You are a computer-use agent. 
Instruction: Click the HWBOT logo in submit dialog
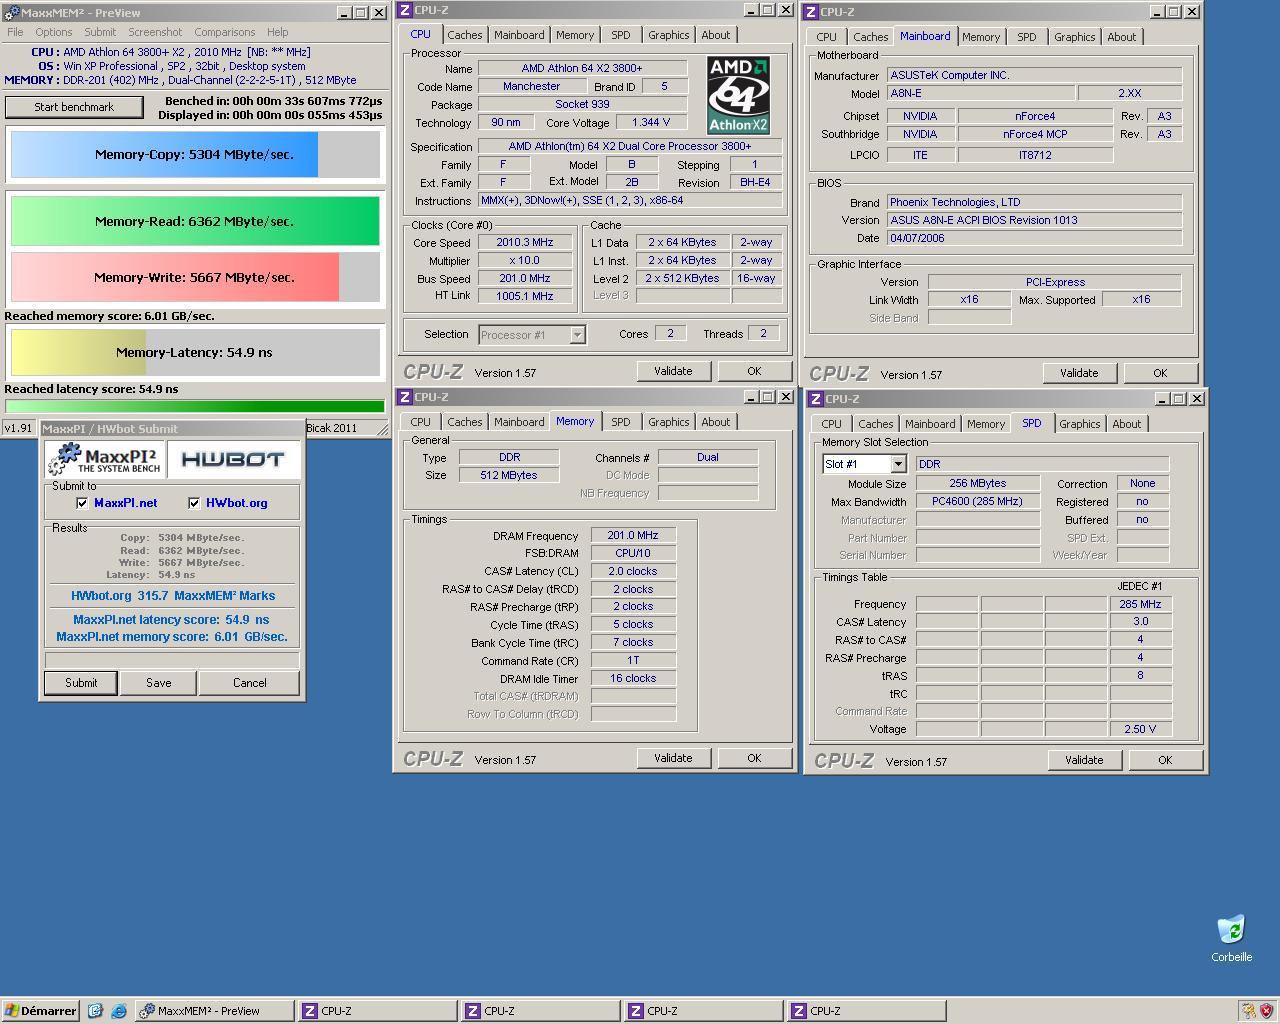click(233, 459)
